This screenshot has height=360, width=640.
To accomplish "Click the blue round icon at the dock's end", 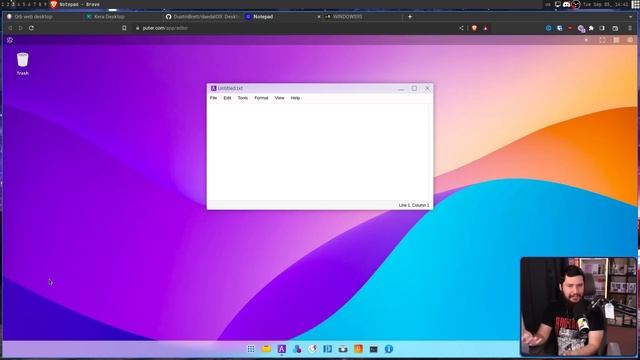I will coord(389,349).
